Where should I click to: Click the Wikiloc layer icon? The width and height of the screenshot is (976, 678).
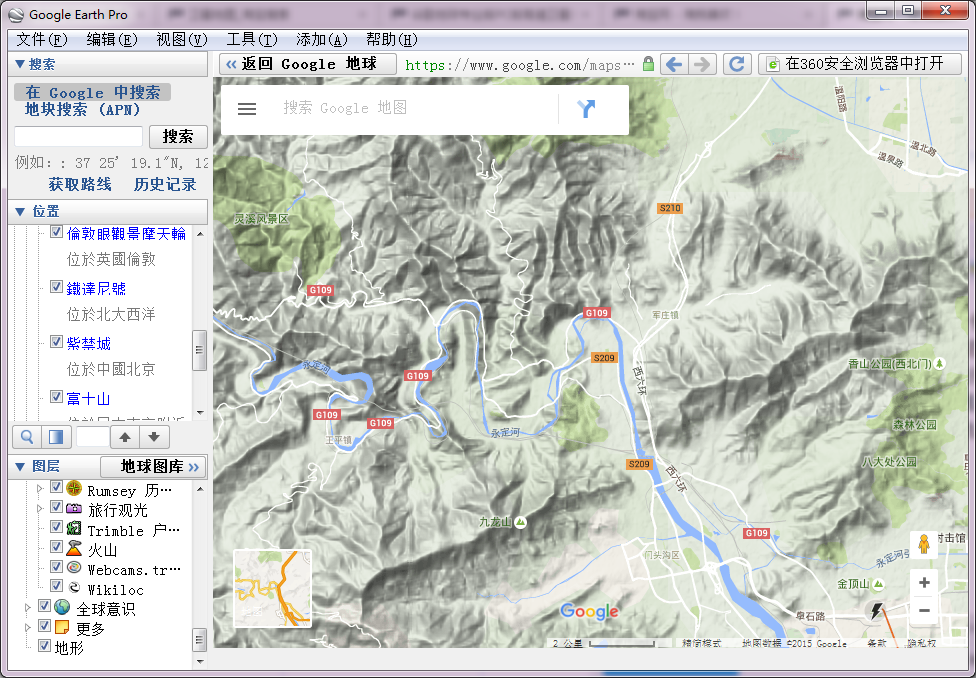click(x=74, y=587)
